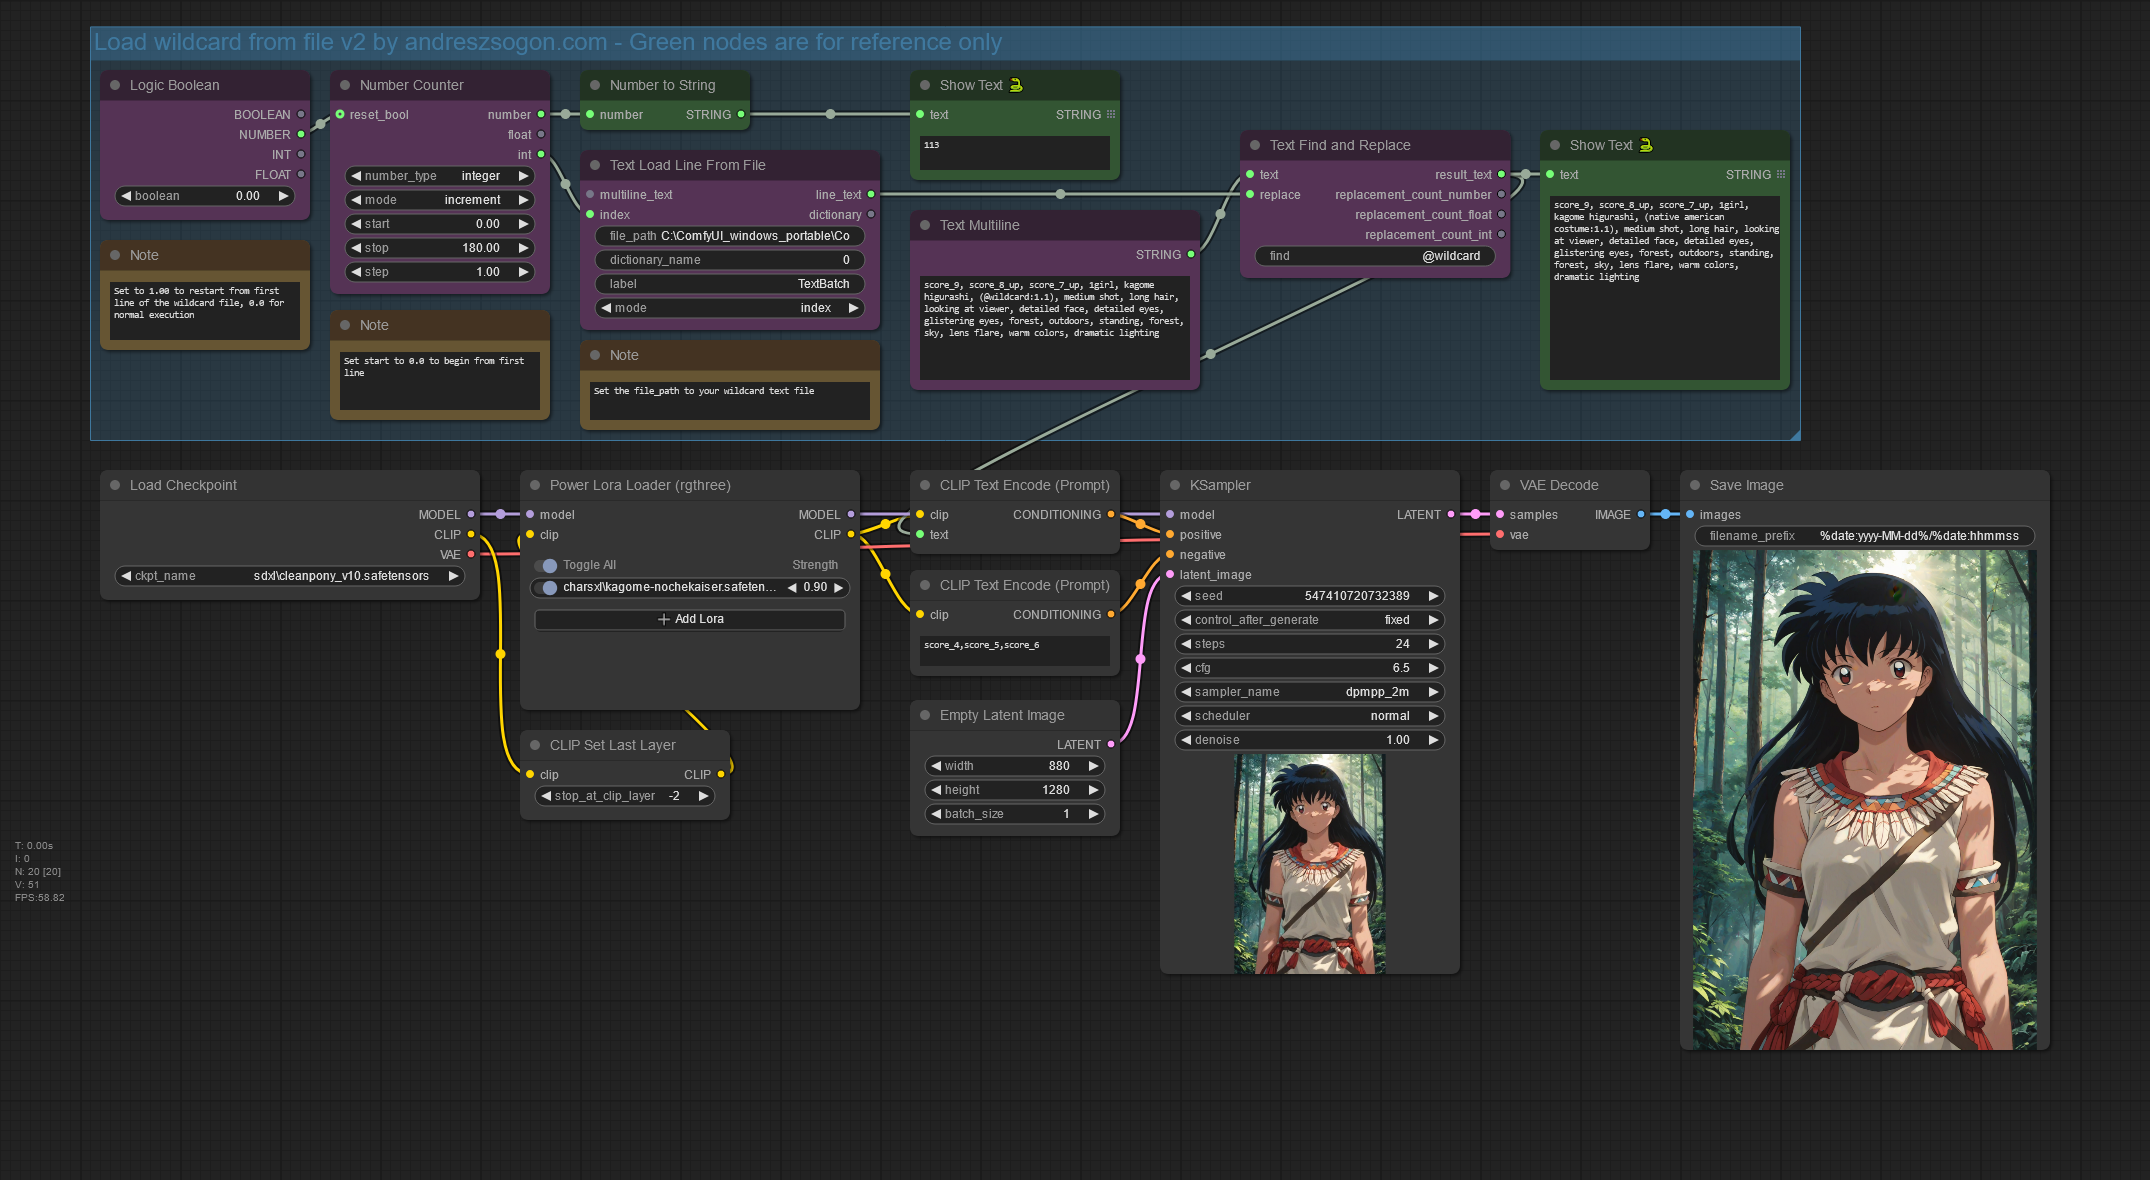Collapse the Number to String node dot
The image size is (2150, 1180).
click(x=595, y=85)
